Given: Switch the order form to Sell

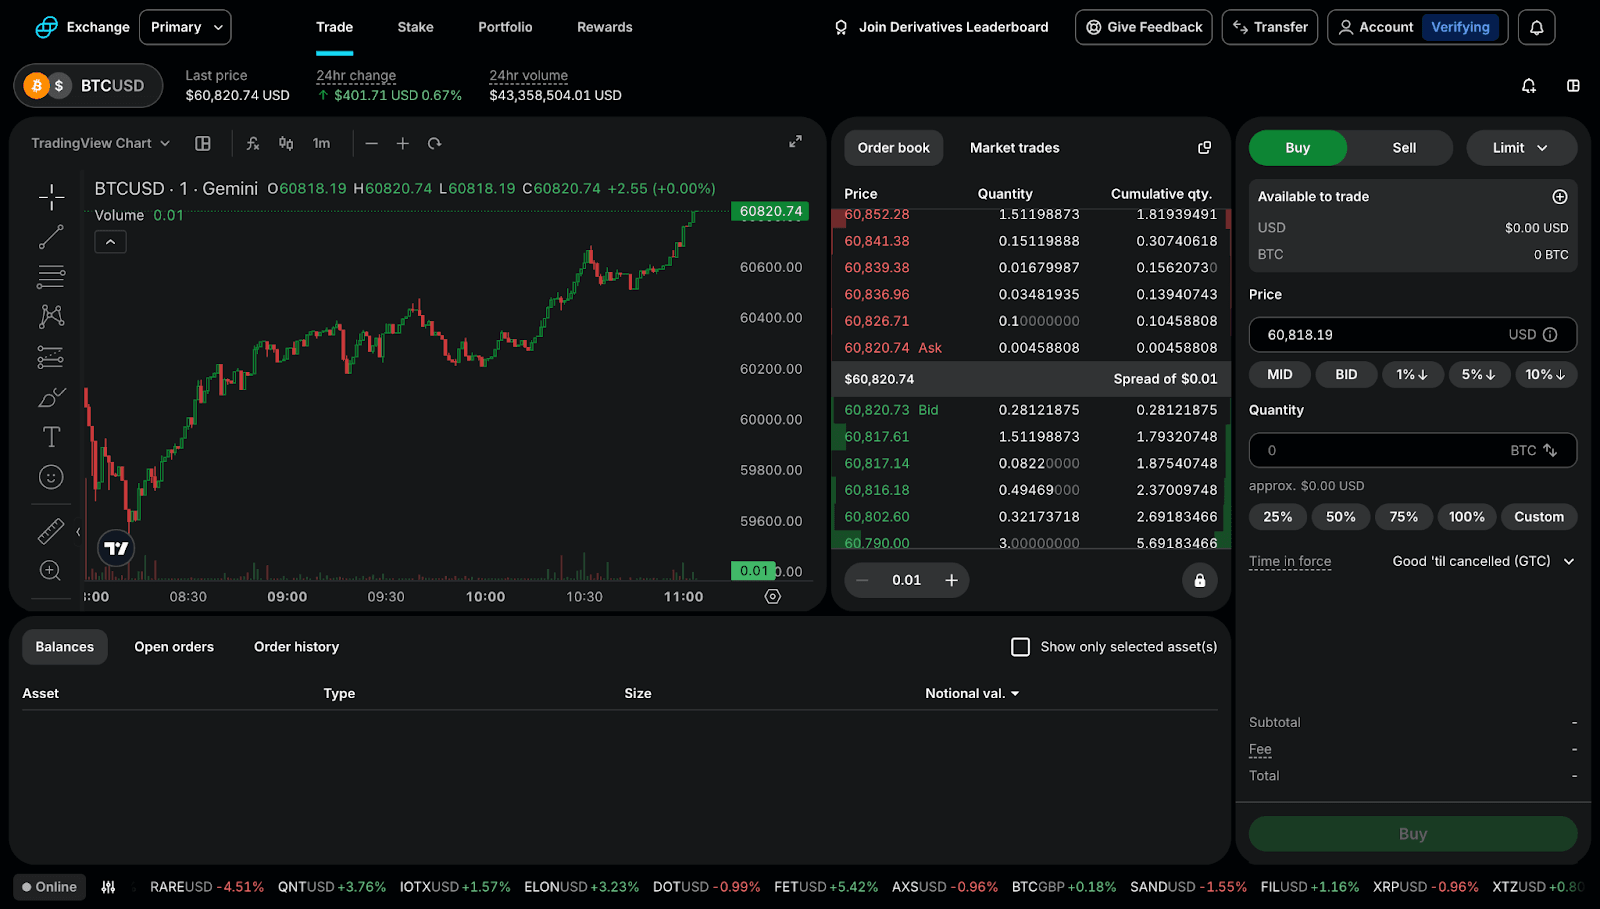Looking at the screenshot, I should pyautogui.click(x=1402, y=147).
